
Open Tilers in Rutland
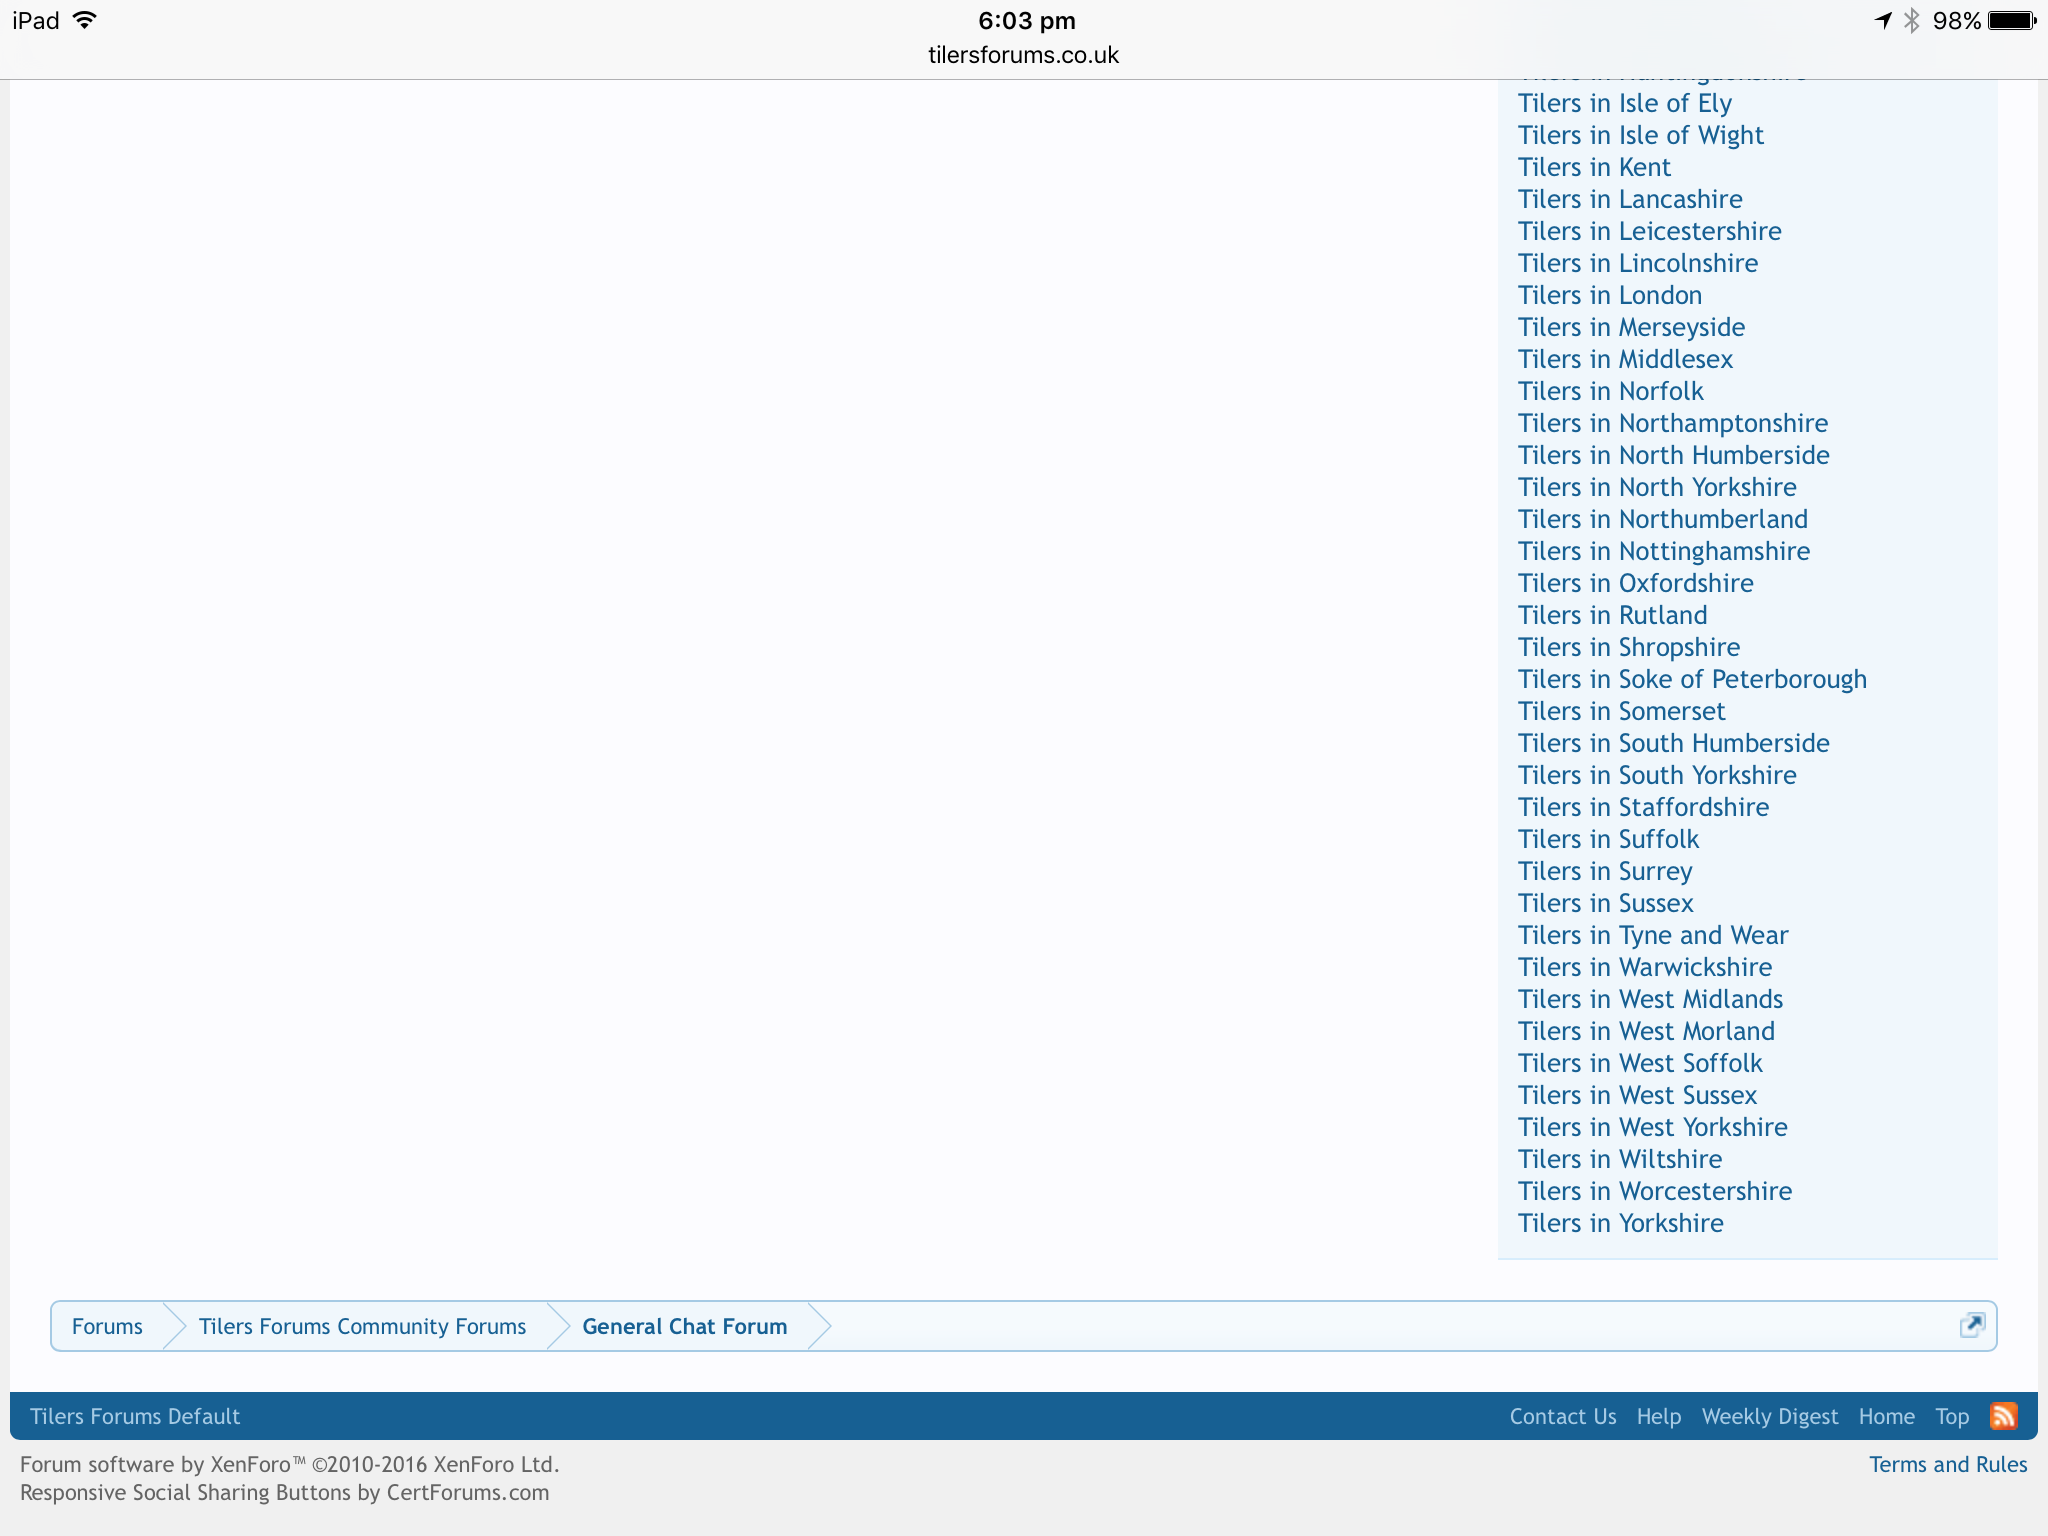pyautogui.click(x=1613, y=615)
